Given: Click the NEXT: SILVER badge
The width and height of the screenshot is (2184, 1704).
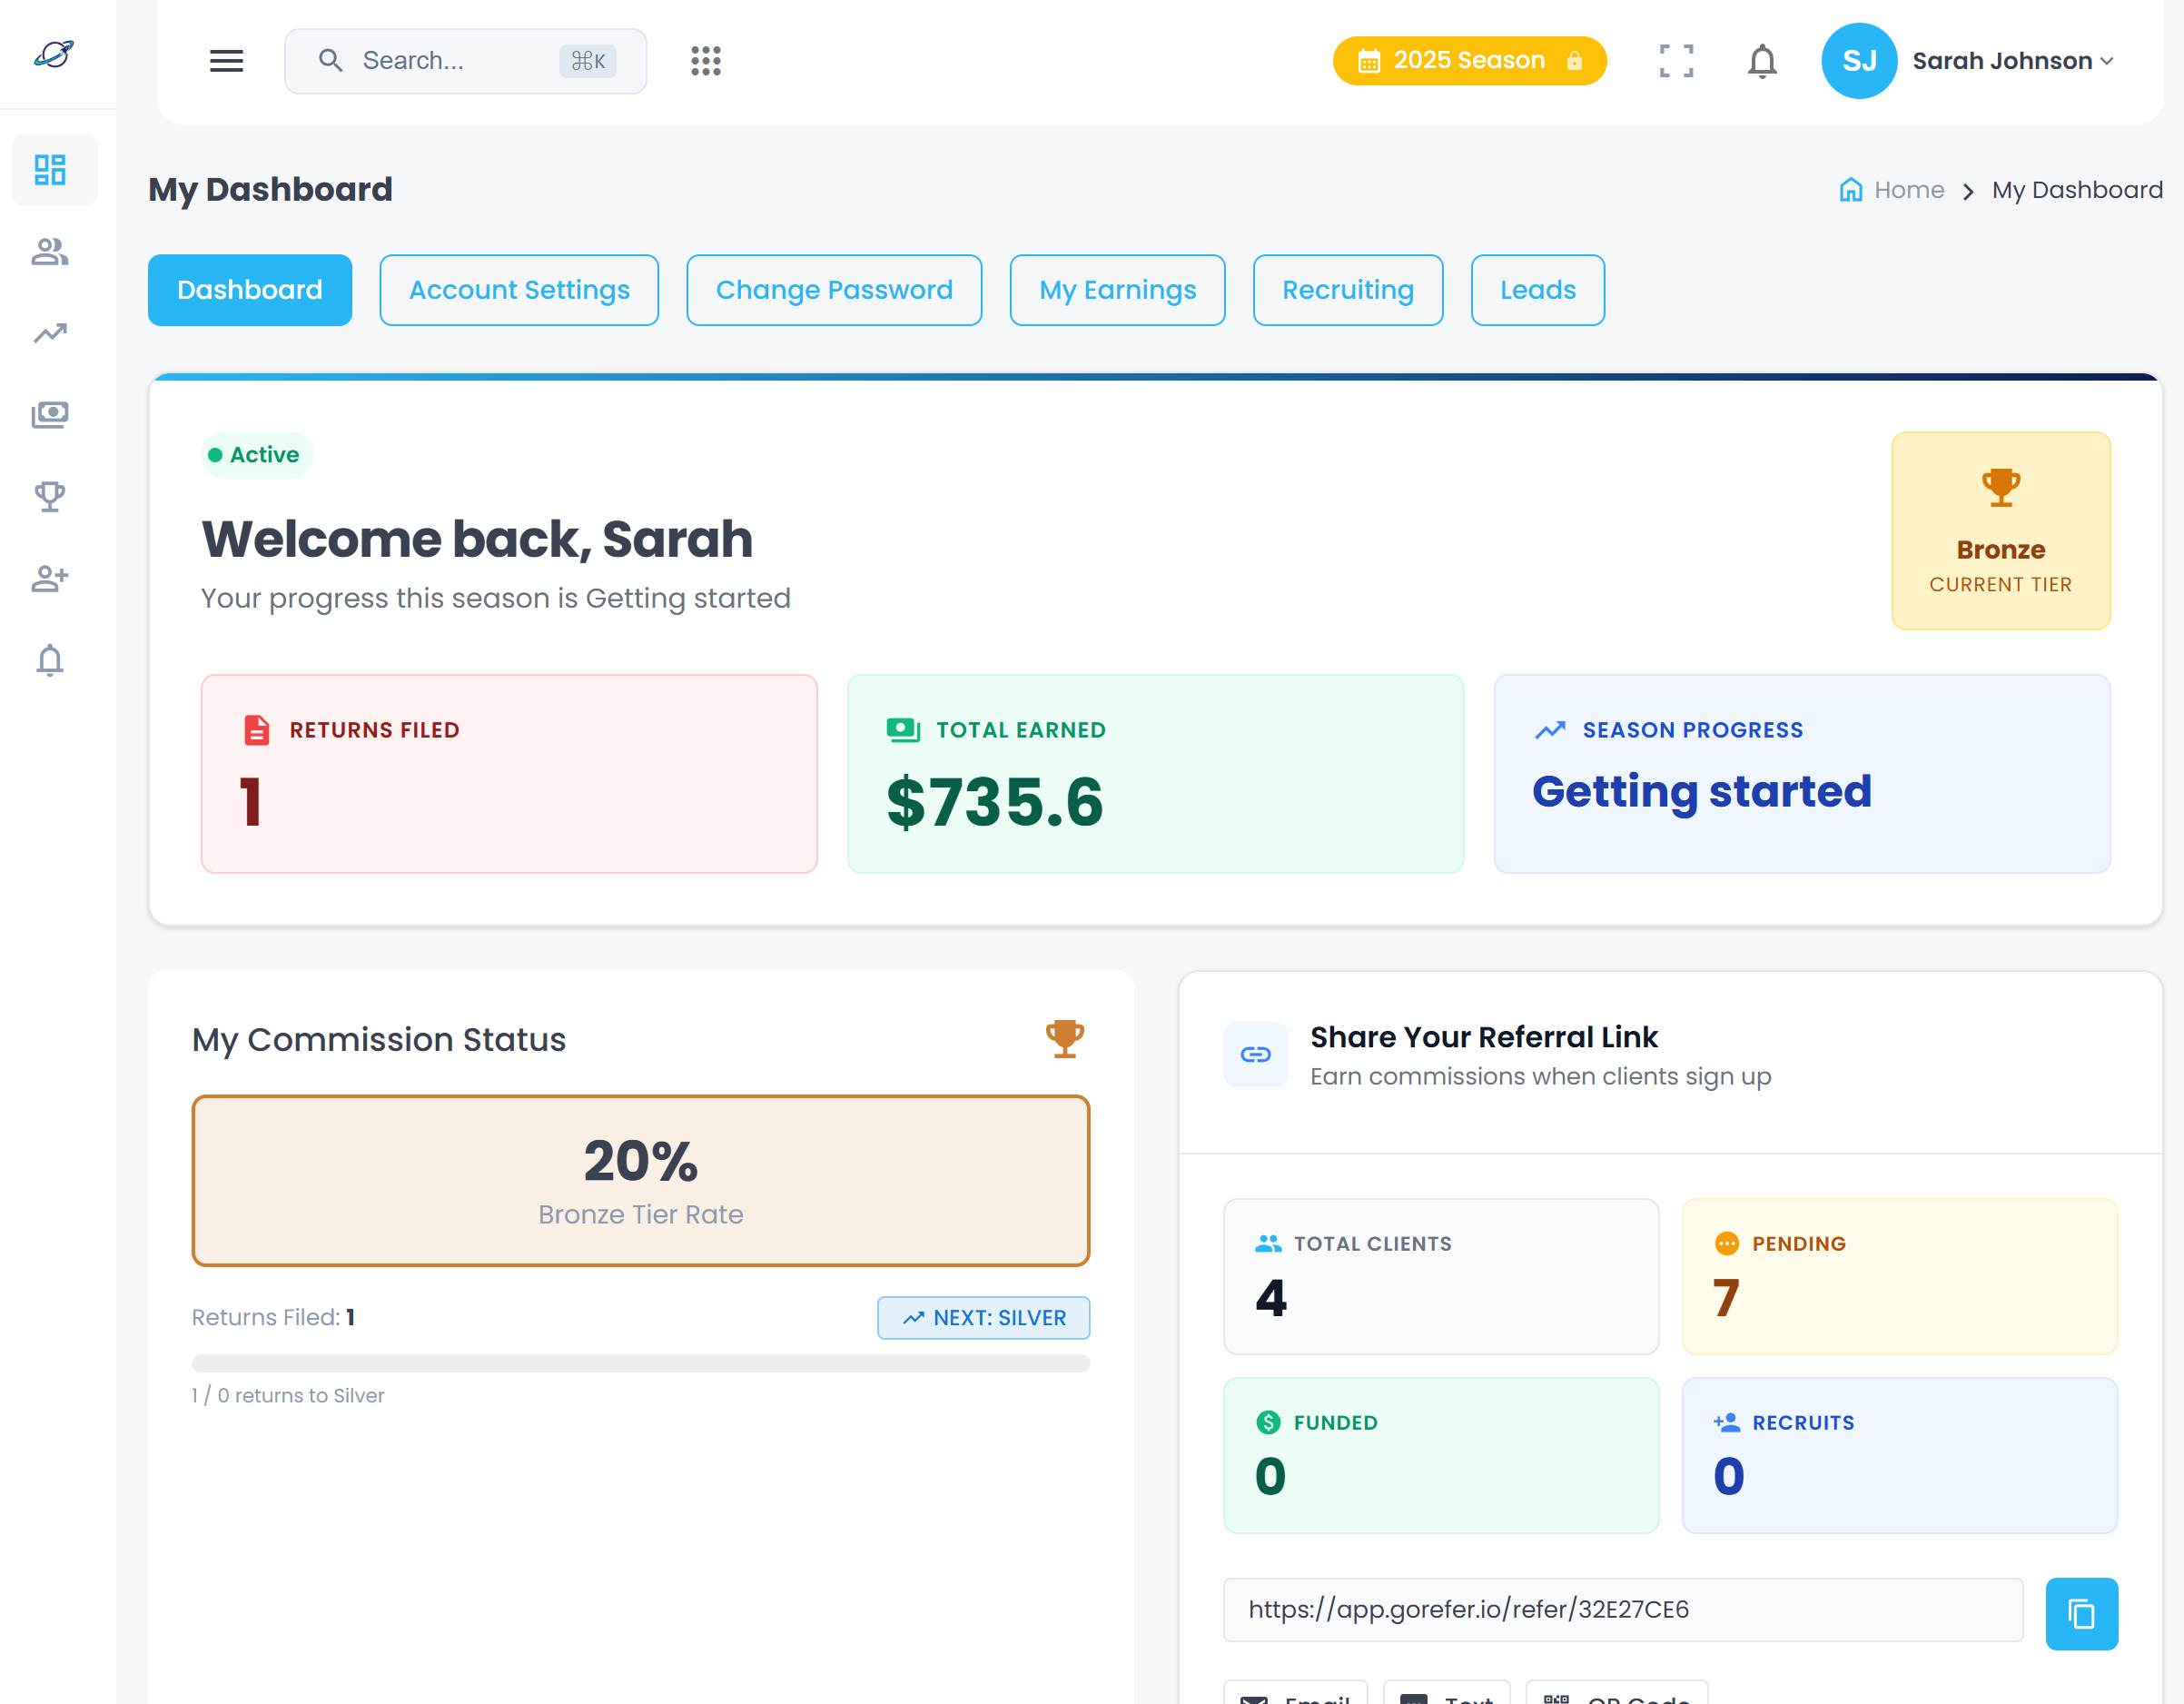Looking at the screenshot, I should (983, 1317).
